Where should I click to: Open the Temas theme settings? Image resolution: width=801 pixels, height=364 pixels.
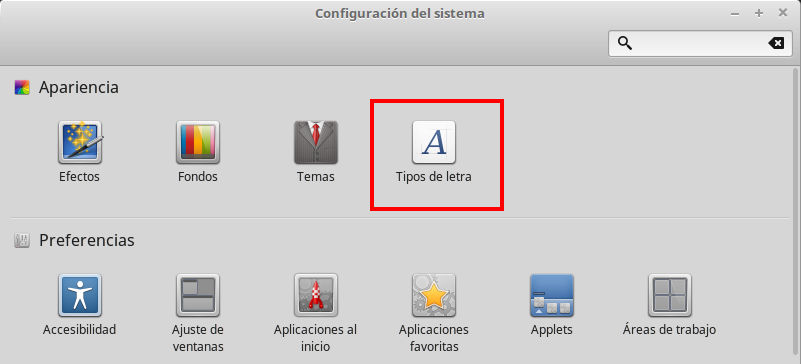(316, 142)
